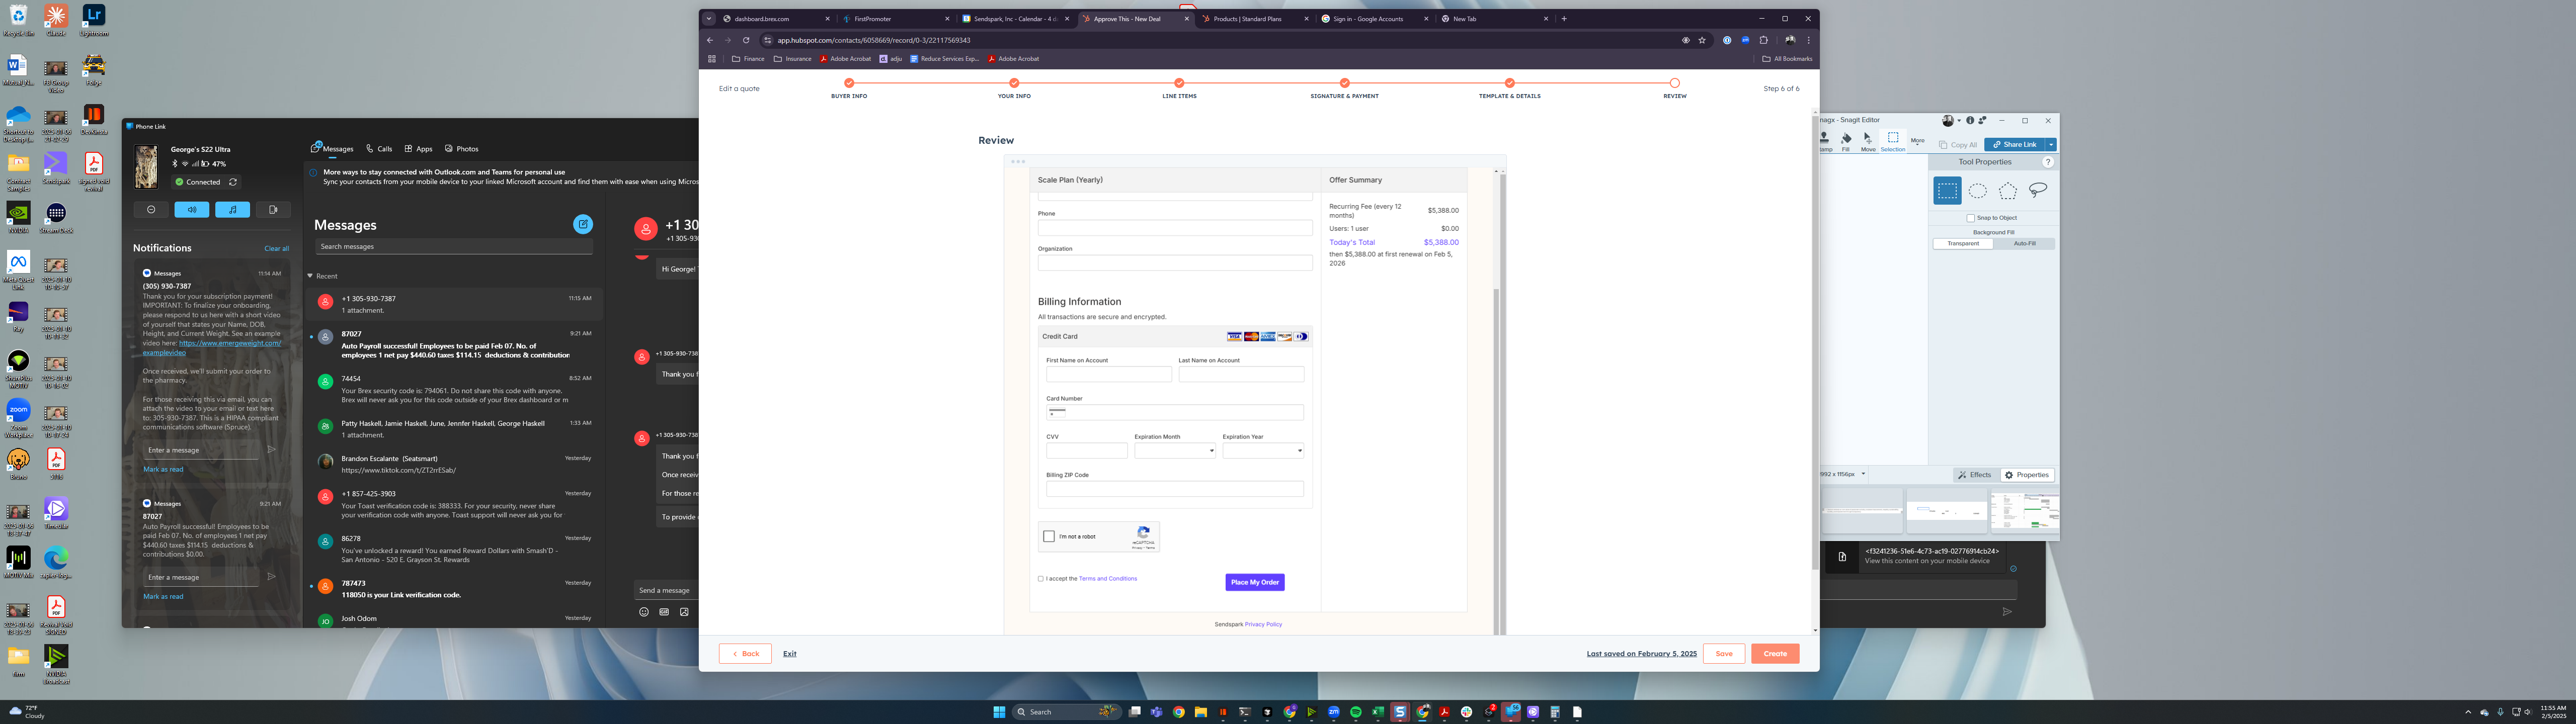Click the phone sound volume button

[x=192, y=210]
